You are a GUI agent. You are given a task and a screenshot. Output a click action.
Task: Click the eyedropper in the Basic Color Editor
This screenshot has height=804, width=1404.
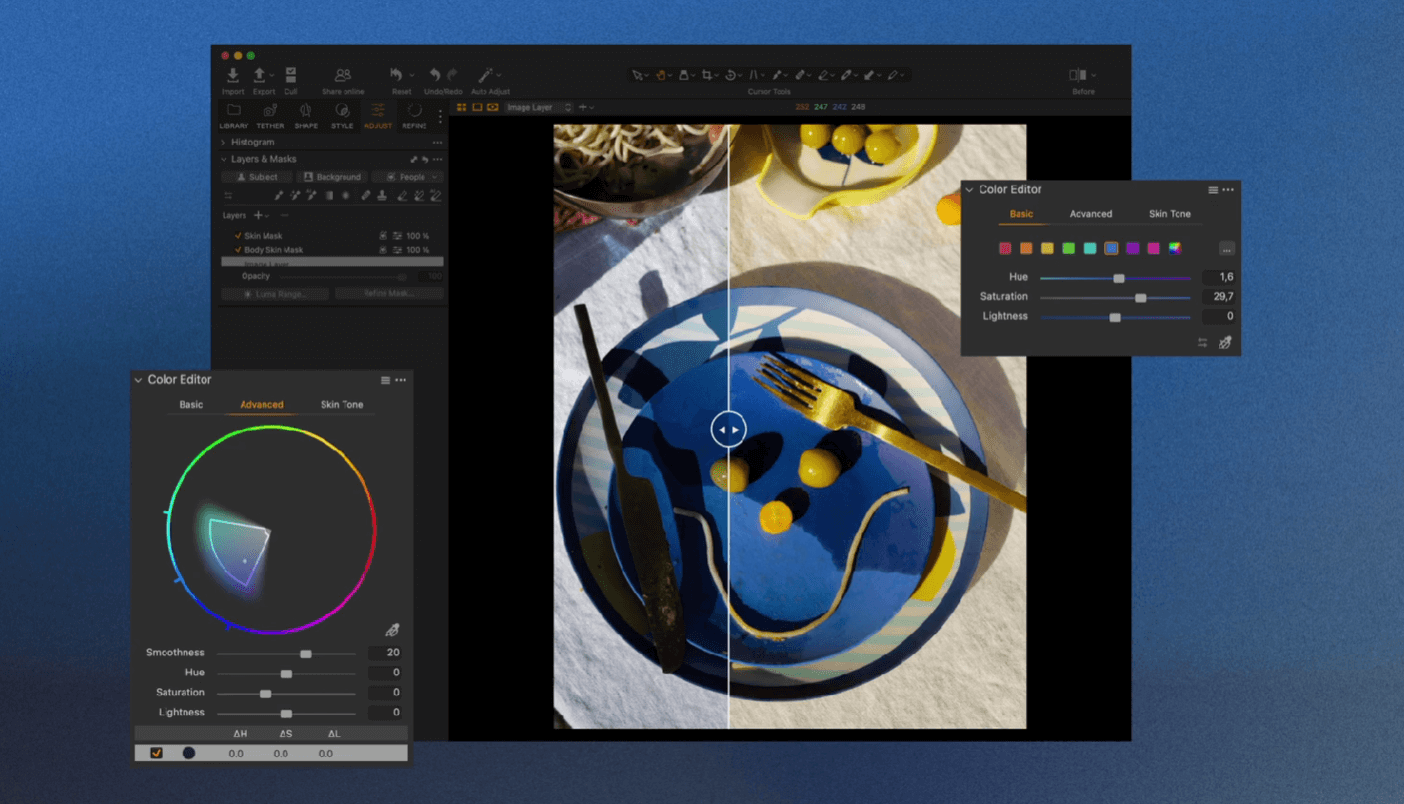(x=1225, y=343)
